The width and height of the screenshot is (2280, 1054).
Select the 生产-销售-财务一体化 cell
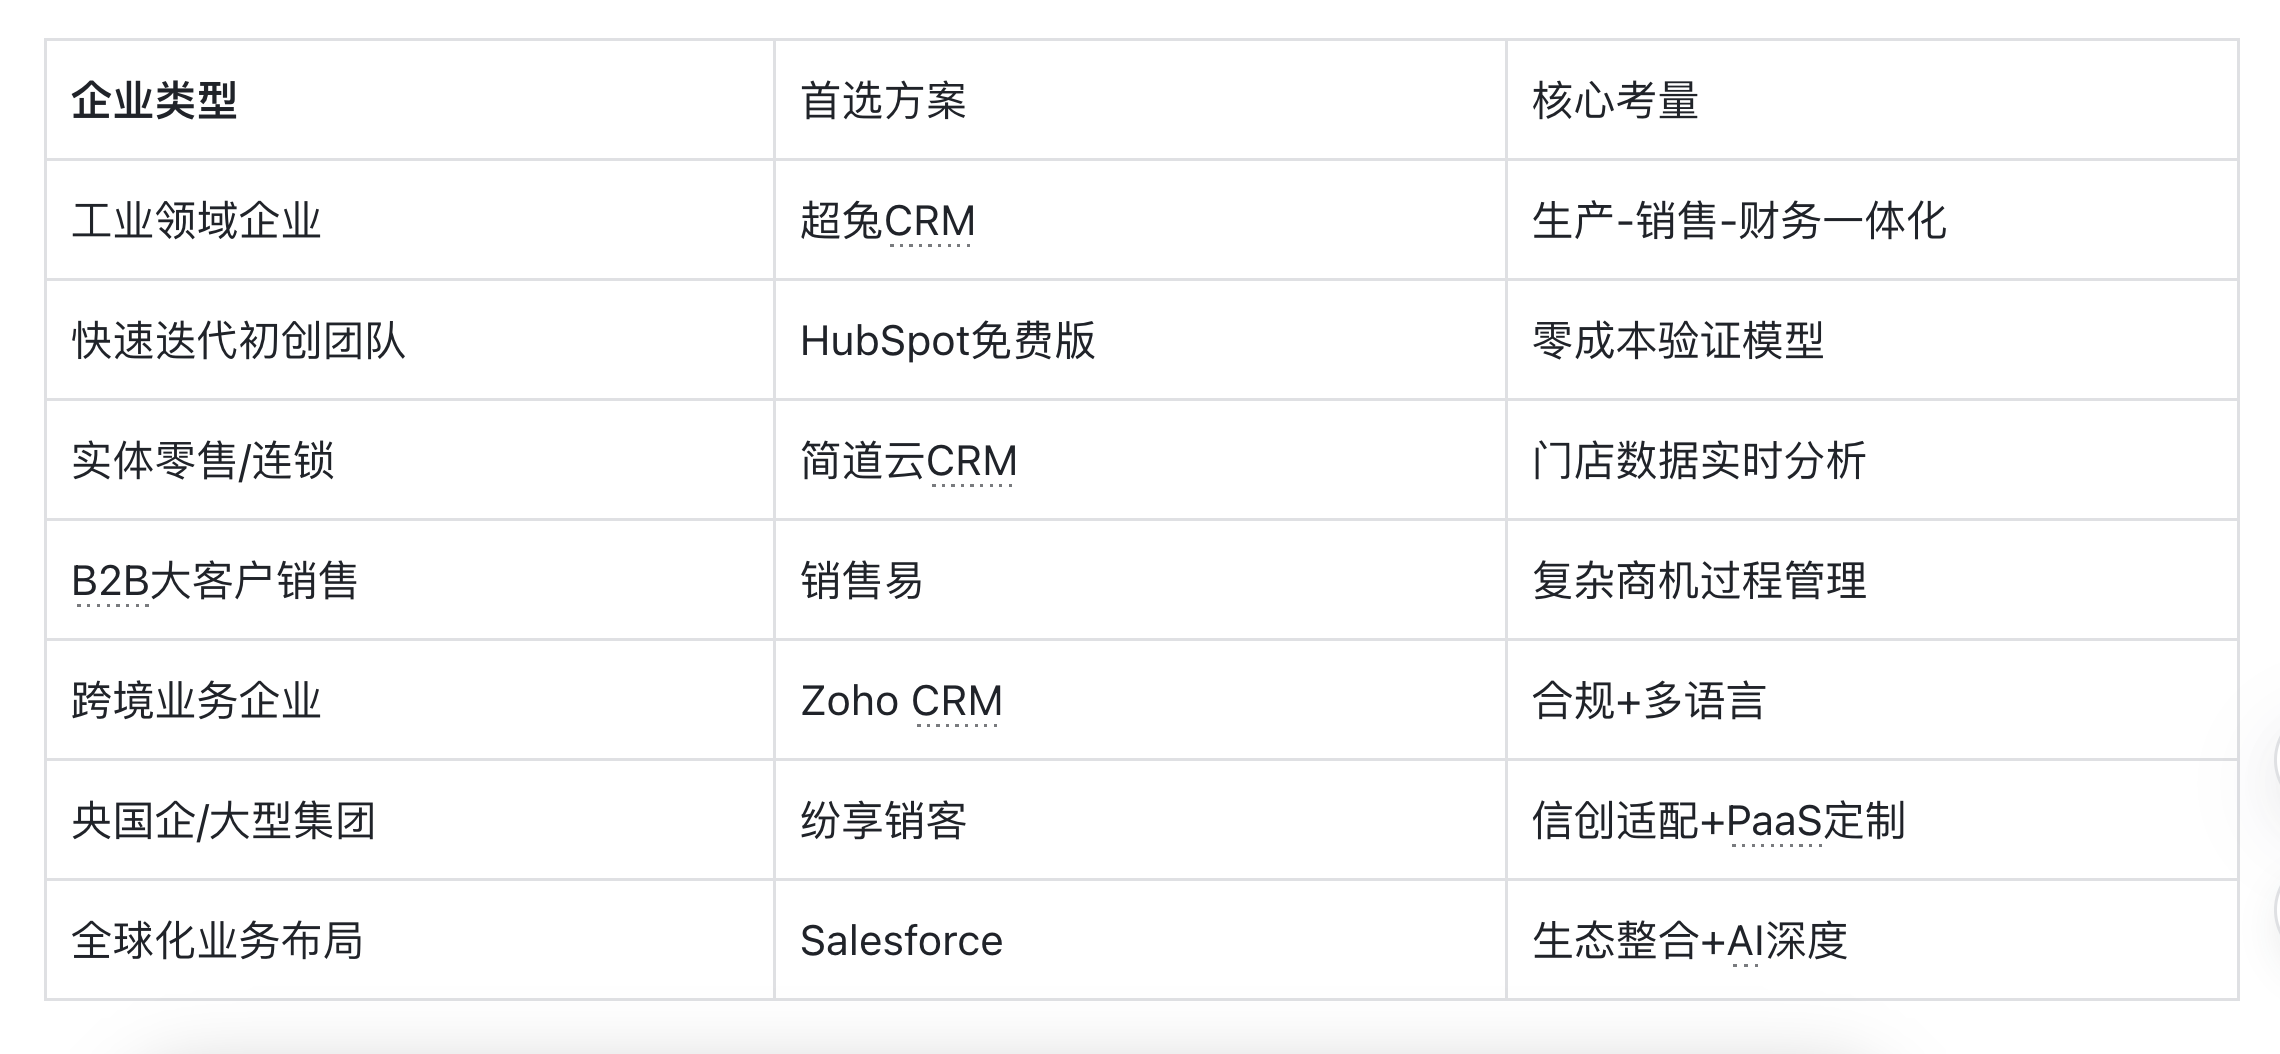(x=1739, y=221)
